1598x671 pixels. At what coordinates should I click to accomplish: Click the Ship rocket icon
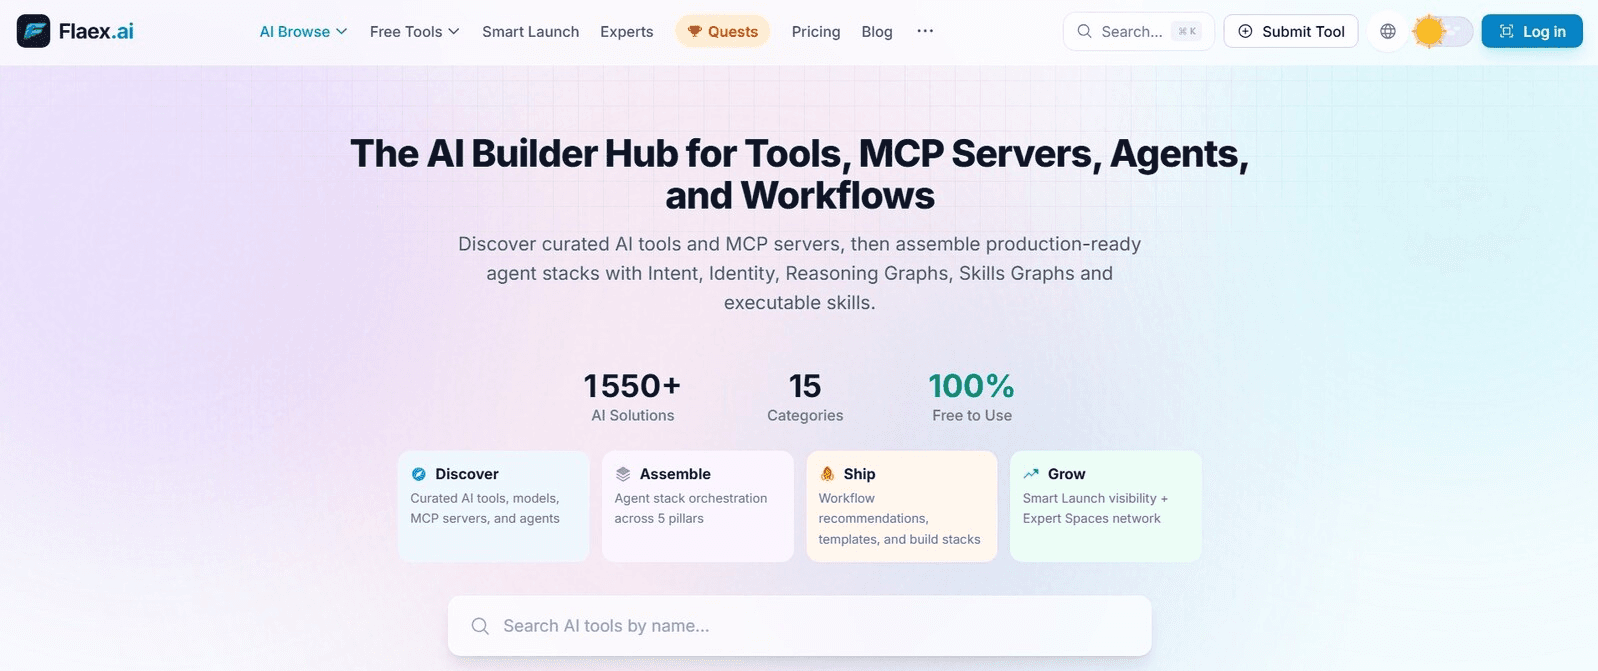point(827,474)
